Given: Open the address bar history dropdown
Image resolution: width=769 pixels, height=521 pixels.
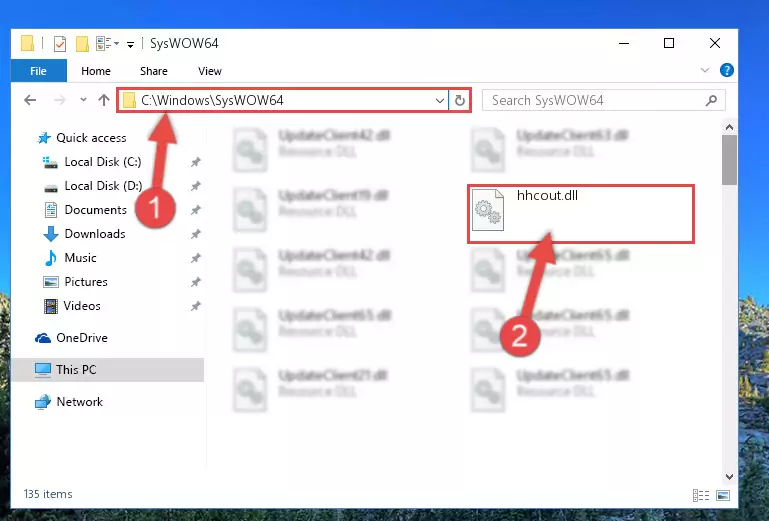Looking at the screenshot, I should [439, 101].
